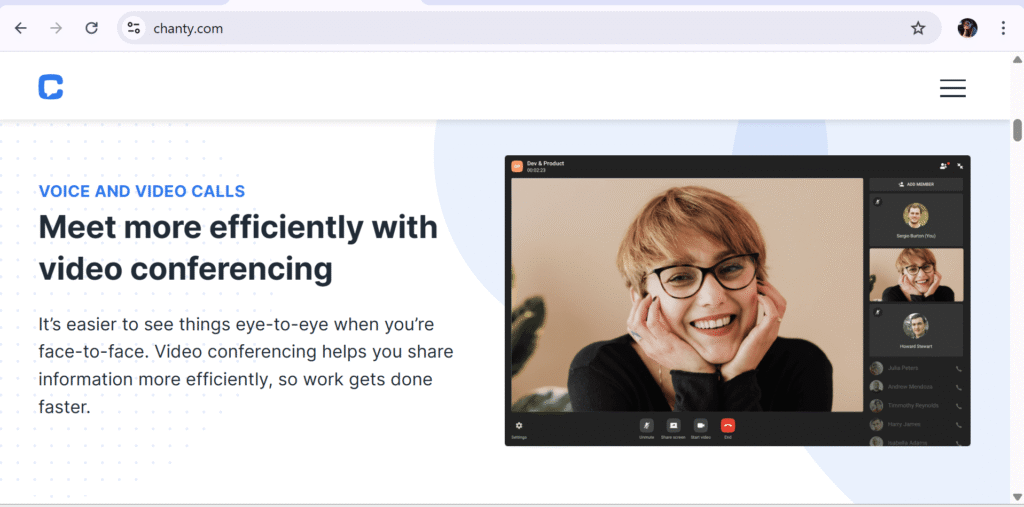Click the "Timmothy Reynolds" name
1024x507 pixels.
[x=913, y=406]
